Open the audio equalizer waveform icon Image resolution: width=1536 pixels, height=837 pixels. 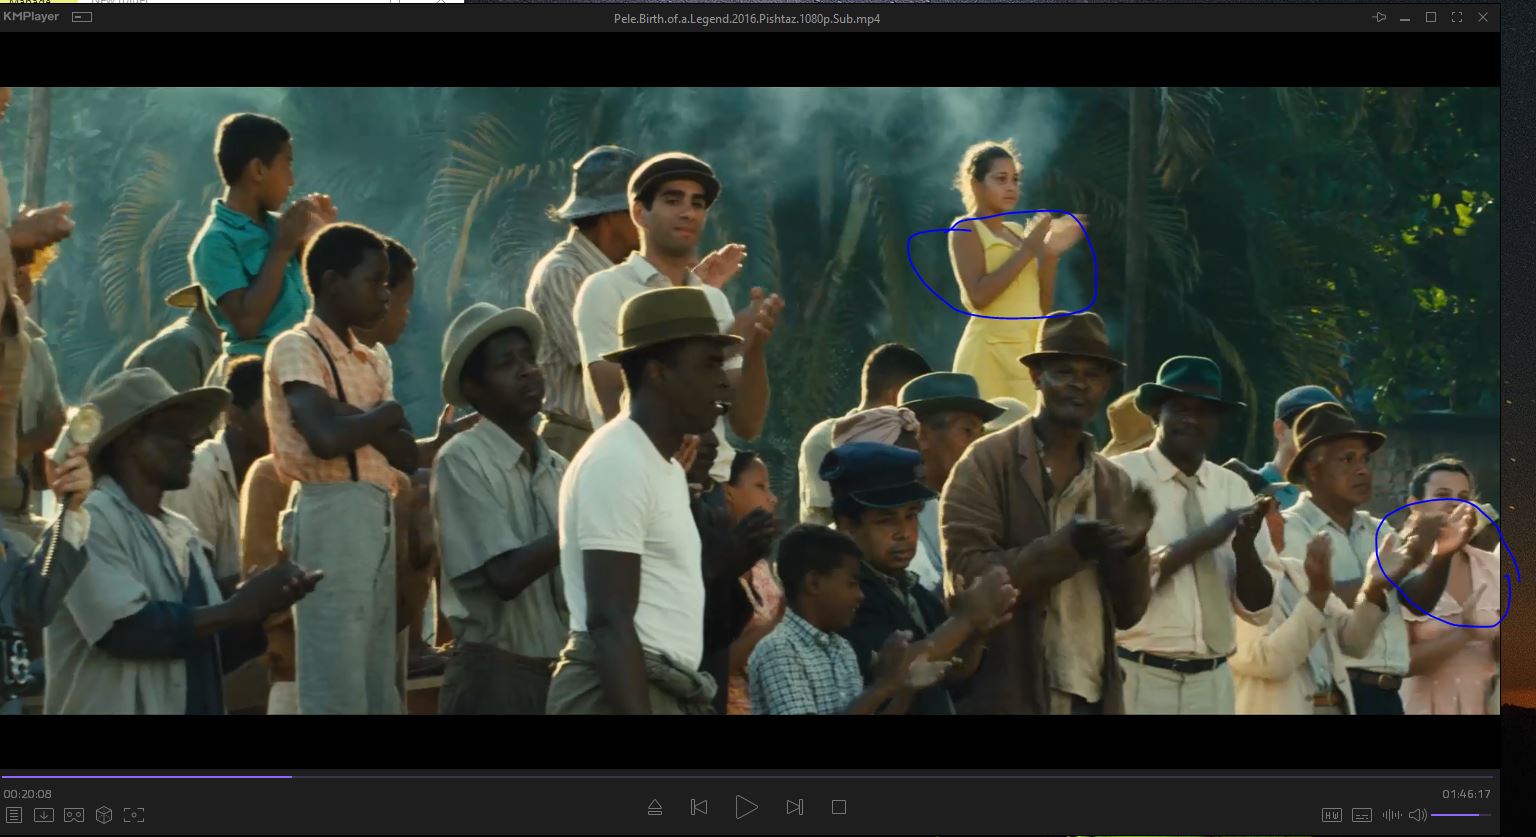(1391, 815)
